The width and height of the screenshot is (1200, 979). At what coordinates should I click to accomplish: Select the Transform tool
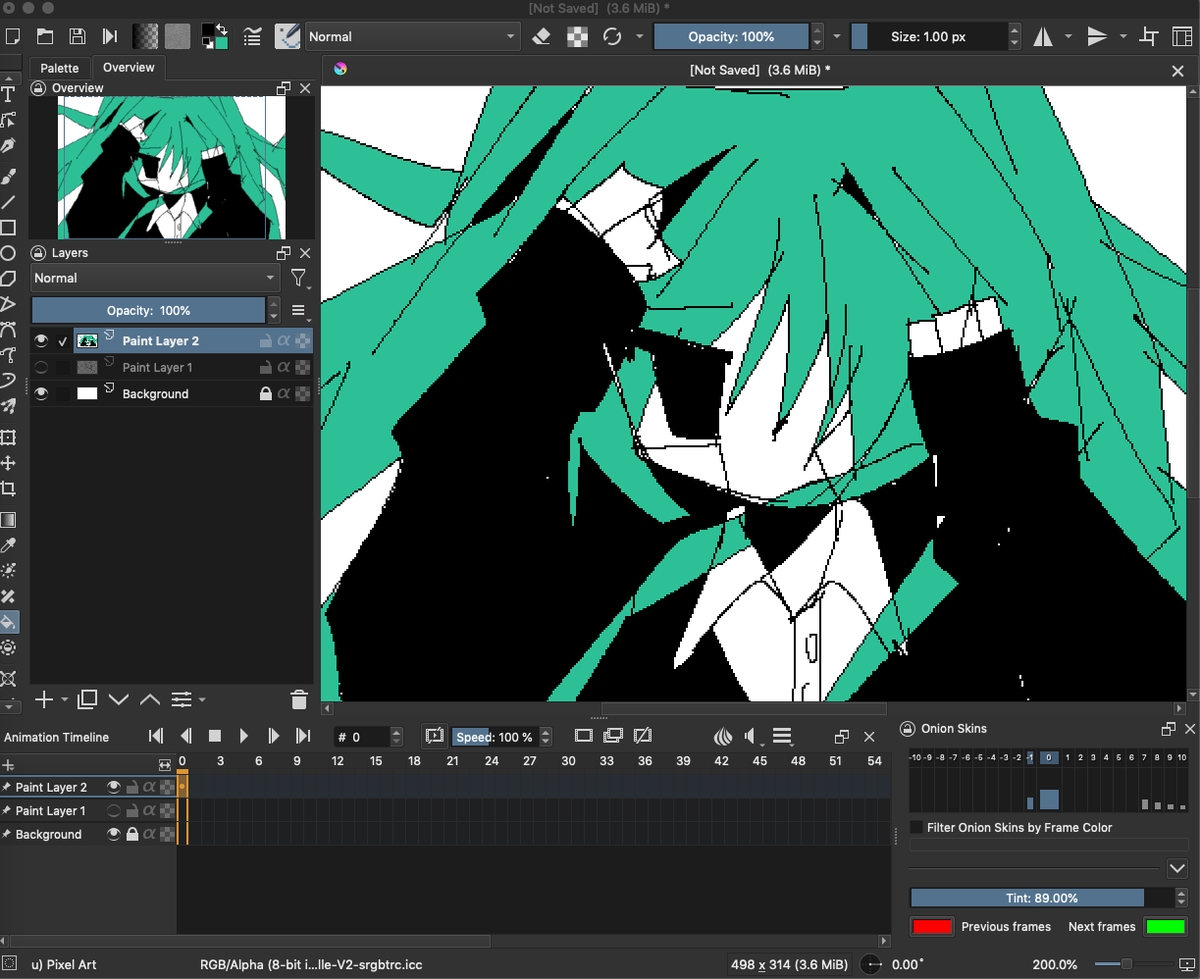tap(8, 437)
